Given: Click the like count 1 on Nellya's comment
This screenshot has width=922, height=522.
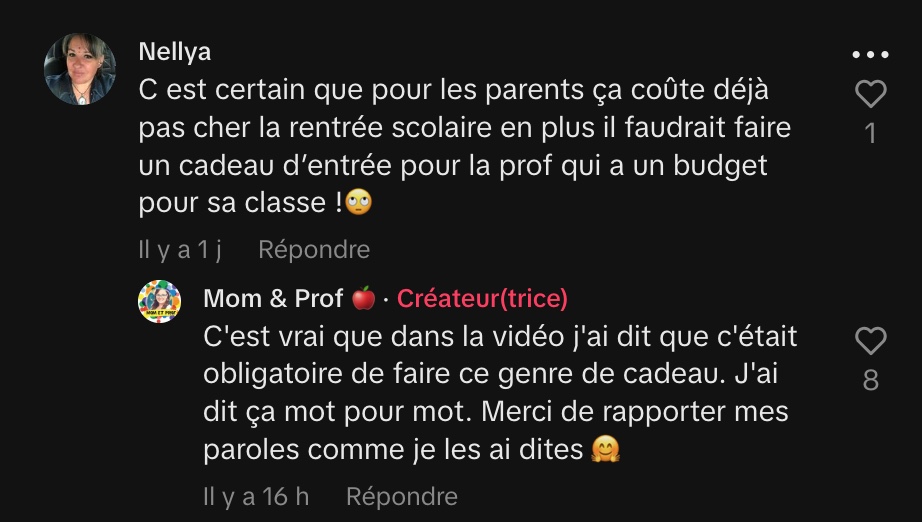Looking at the screenshot, I should tap(871, 133).
